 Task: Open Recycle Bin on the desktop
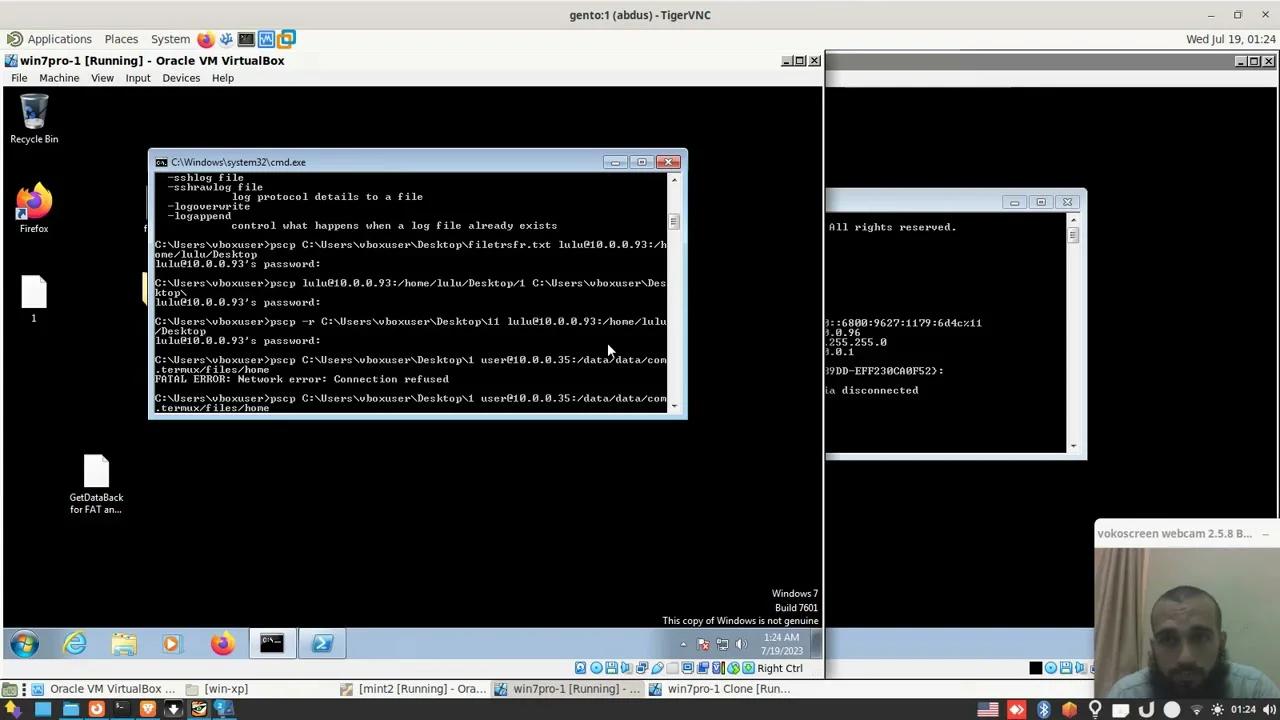point(34,118)
